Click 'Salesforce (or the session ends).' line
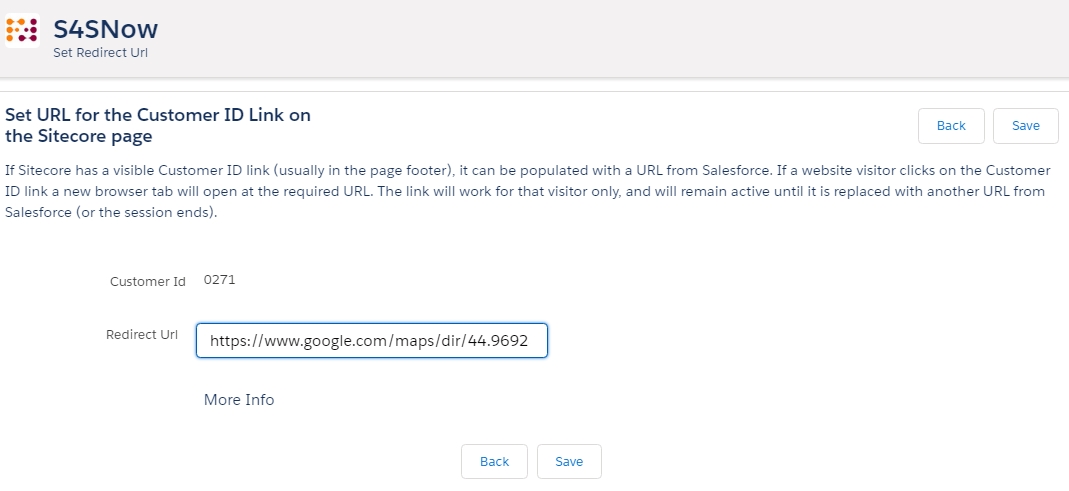 pos(110,212)
